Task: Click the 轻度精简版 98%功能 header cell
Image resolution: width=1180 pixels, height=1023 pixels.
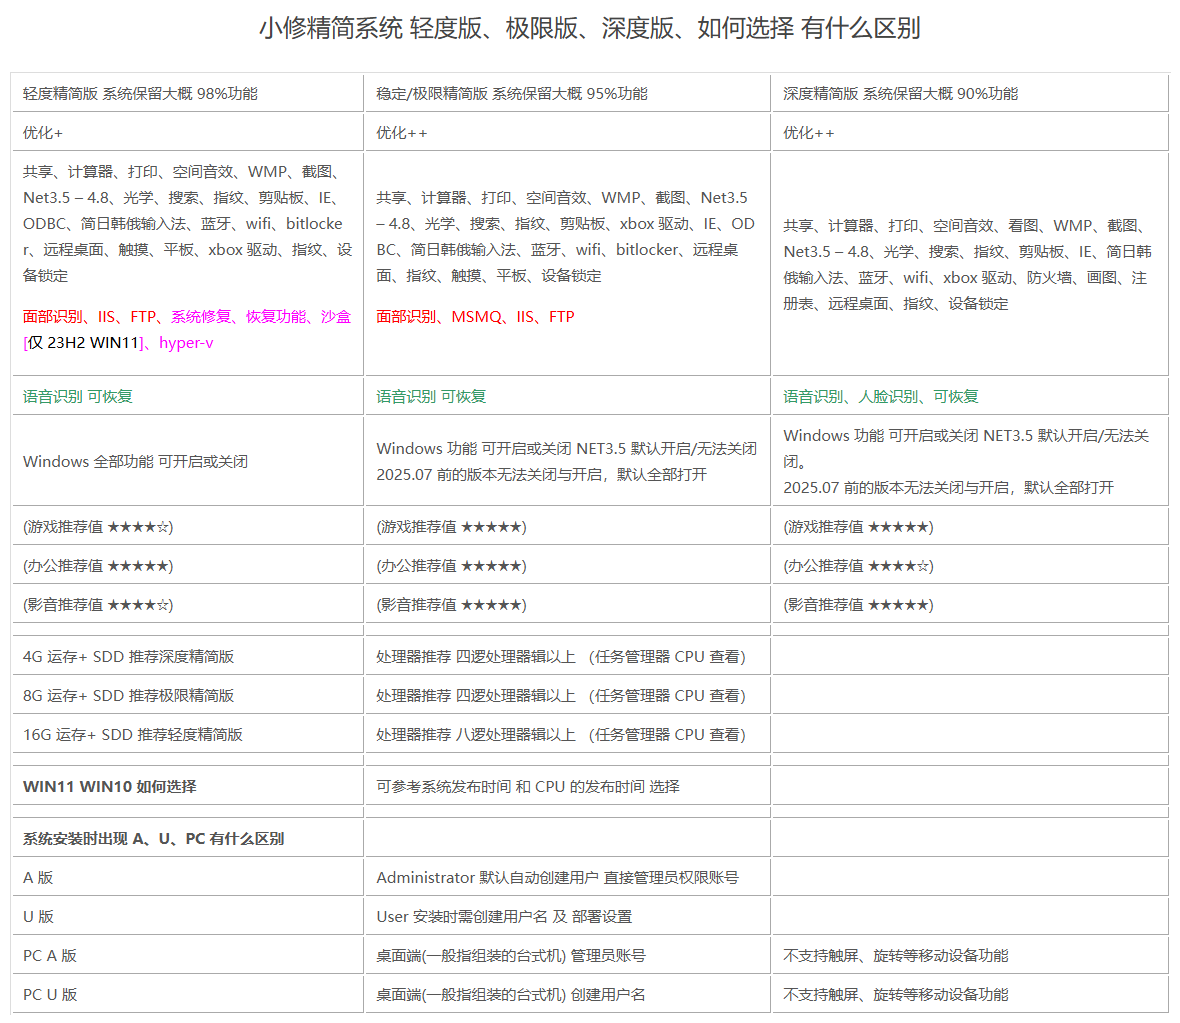Action: click(140, 93)
